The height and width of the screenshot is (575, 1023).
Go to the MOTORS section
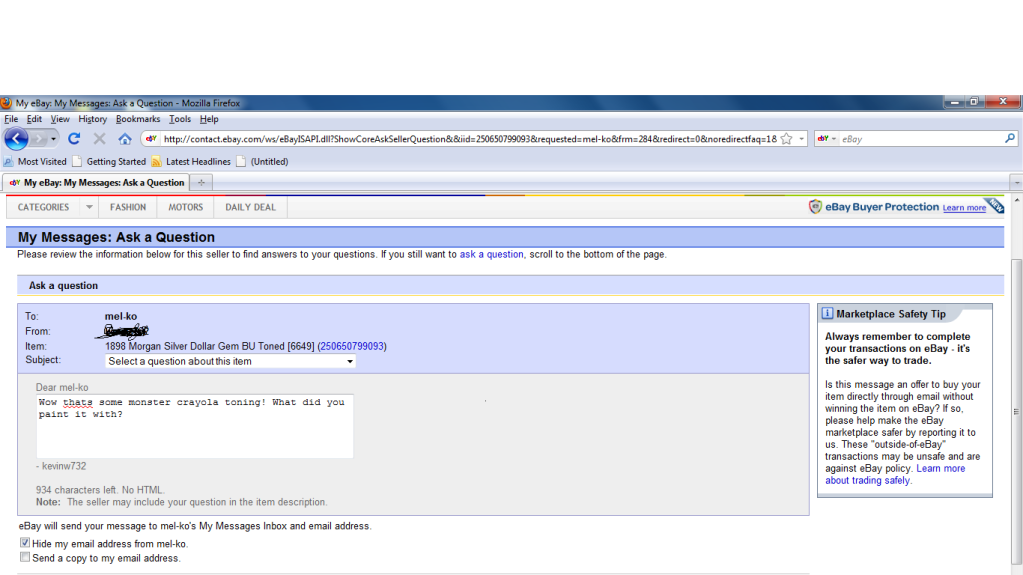pos(185,207)
